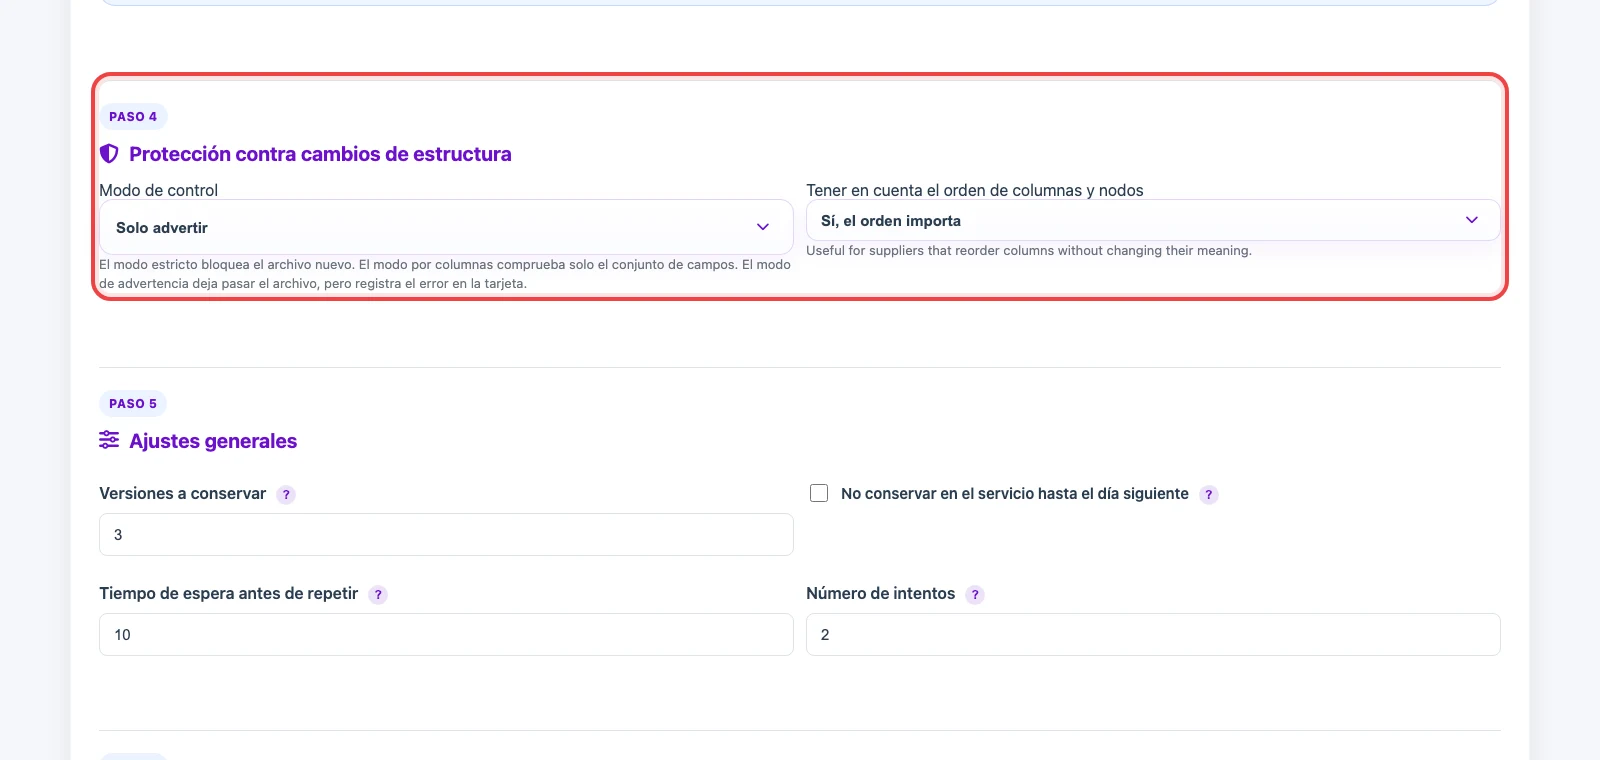Focus the Tiempo de espera antes de repetir field
The image size is (1600, 760).
tap(446, 634)
